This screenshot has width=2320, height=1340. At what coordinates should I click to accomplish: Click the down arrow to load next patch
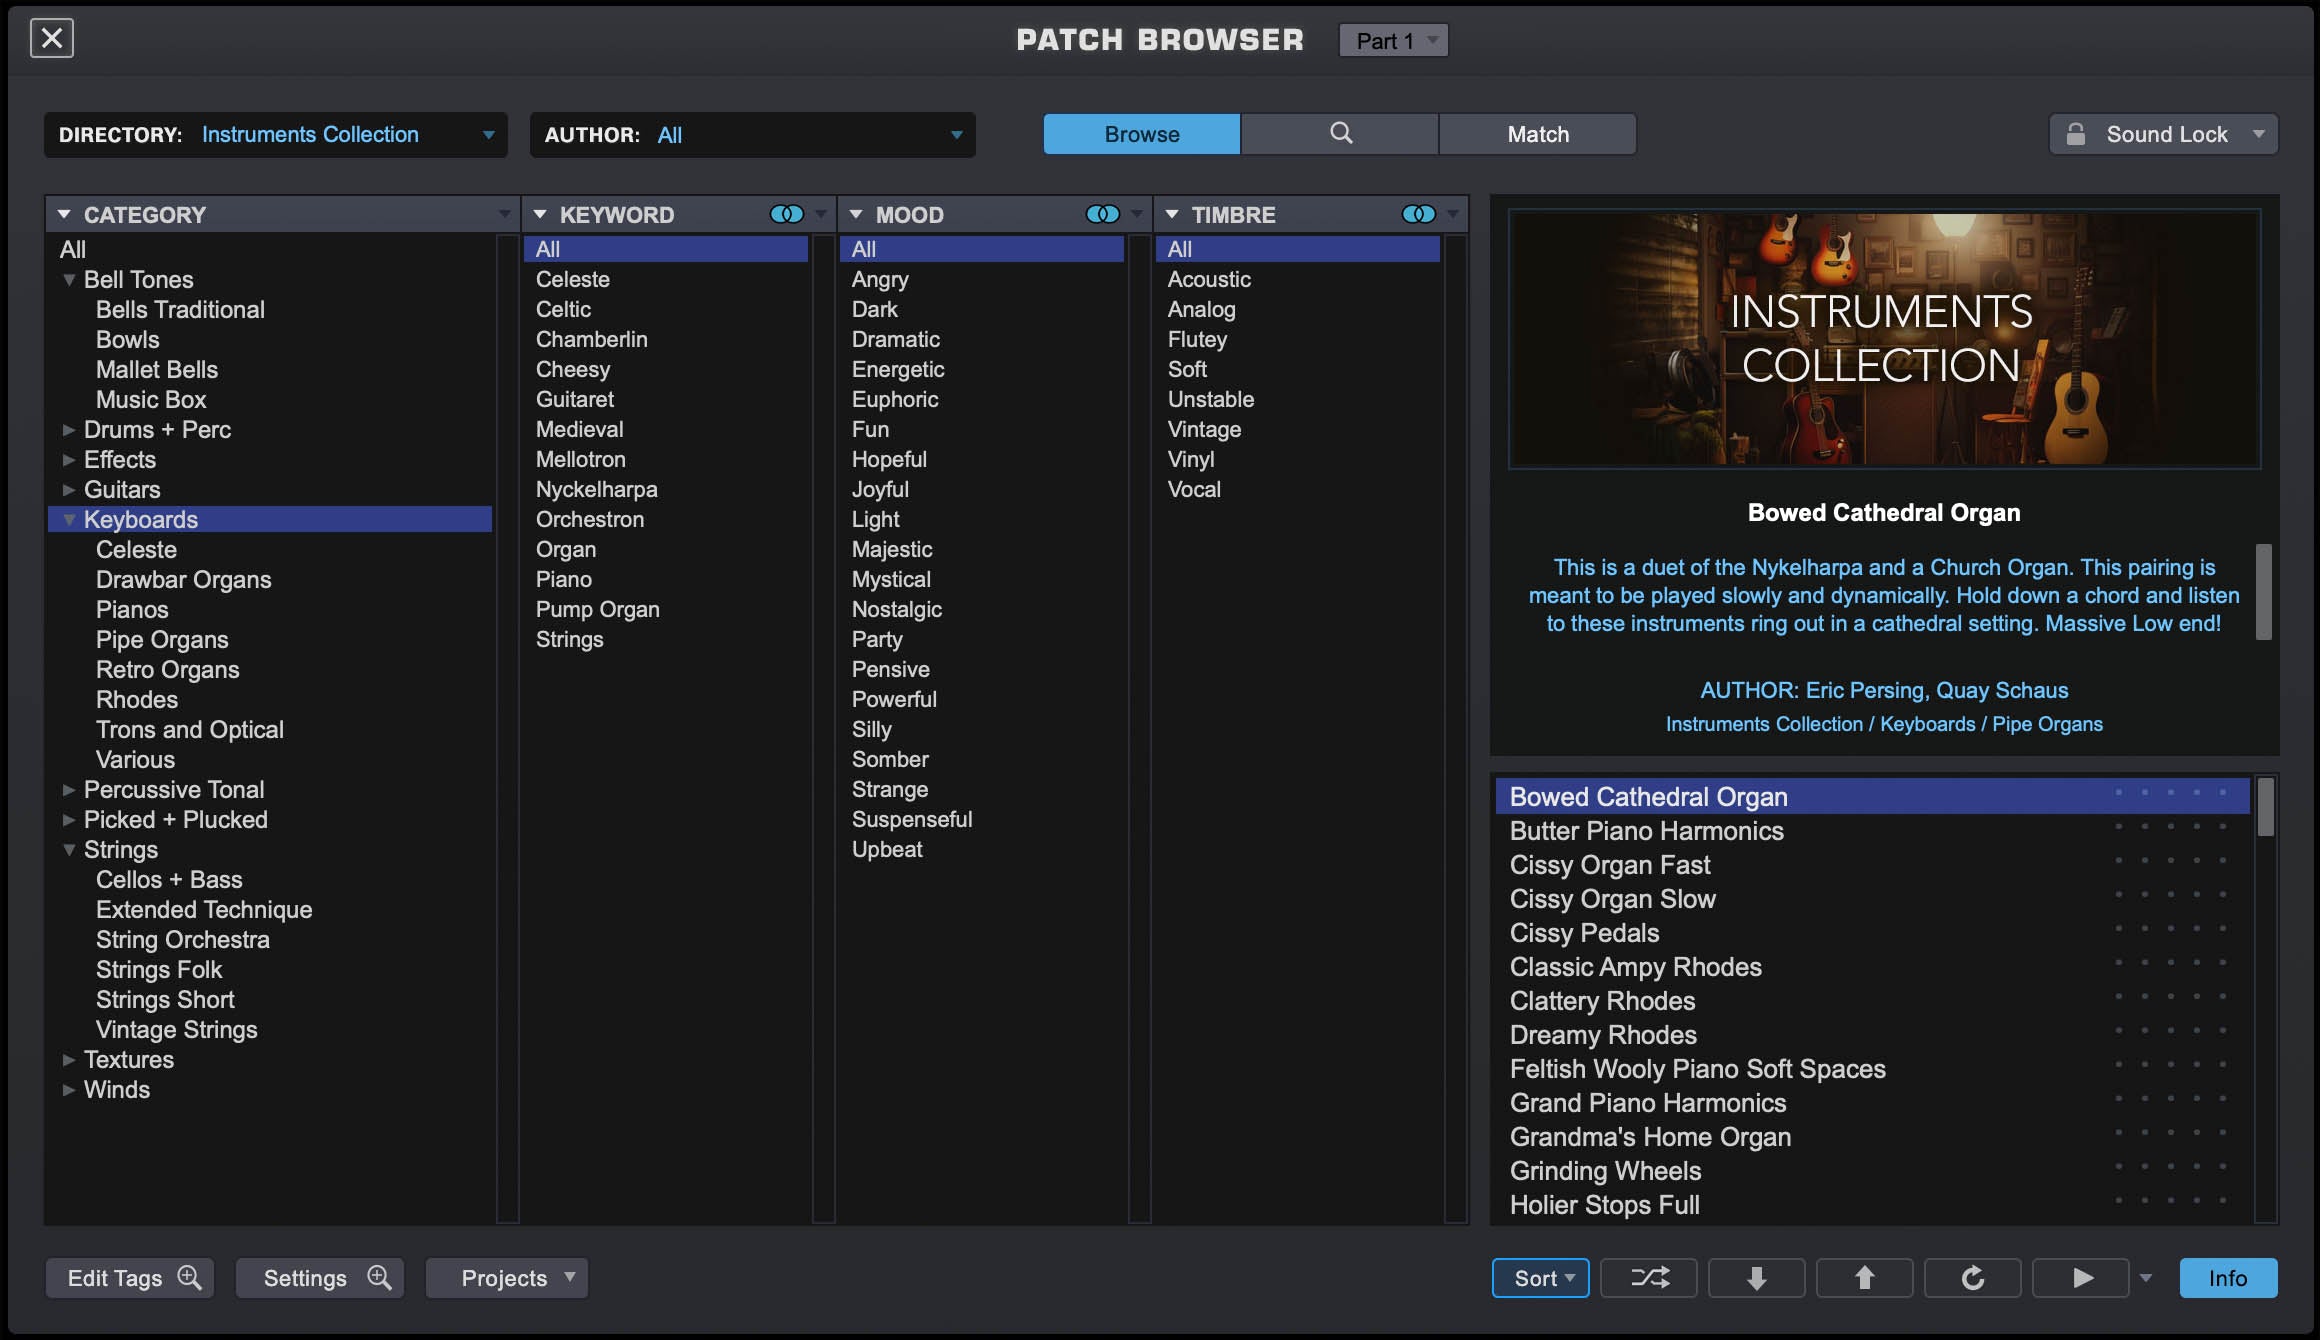coord(1756,1277)
